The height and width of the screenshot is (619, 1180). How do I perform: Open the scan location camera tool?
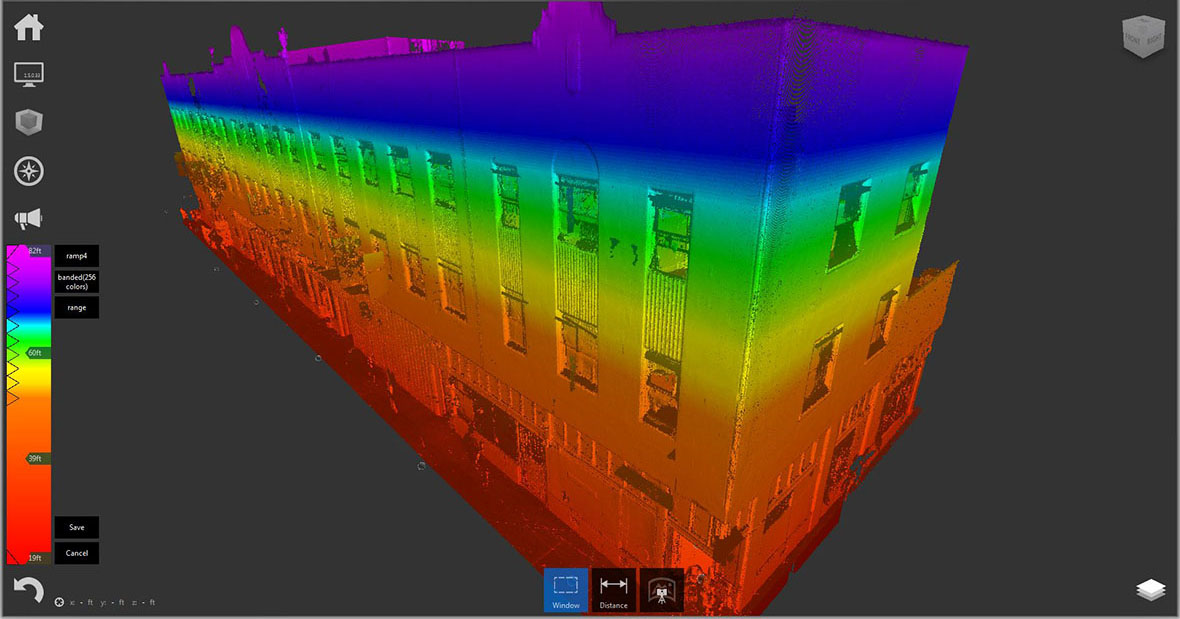(661, 590)
